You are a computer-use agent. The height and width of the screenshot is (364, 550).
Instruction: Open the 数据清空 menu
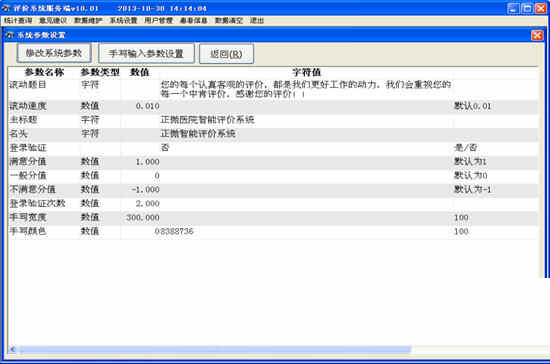[229, 21]
